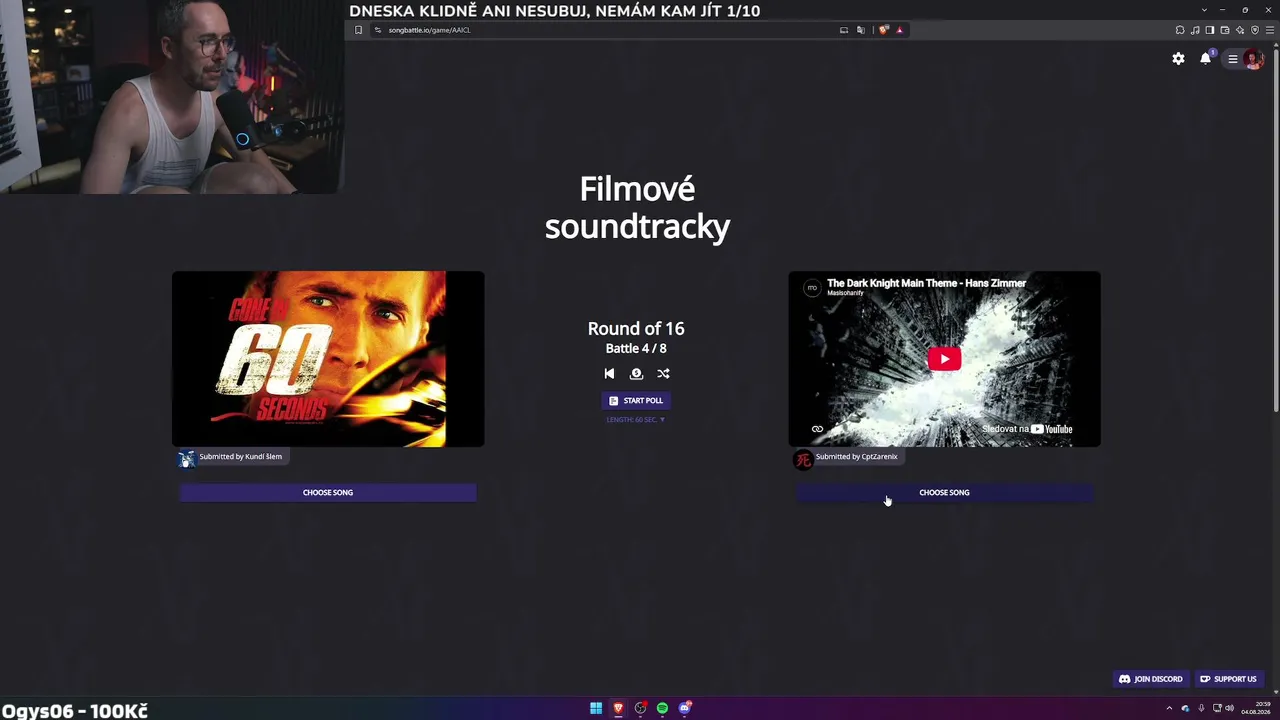Open the Brave Leo AI icon

pos(1240,30)
